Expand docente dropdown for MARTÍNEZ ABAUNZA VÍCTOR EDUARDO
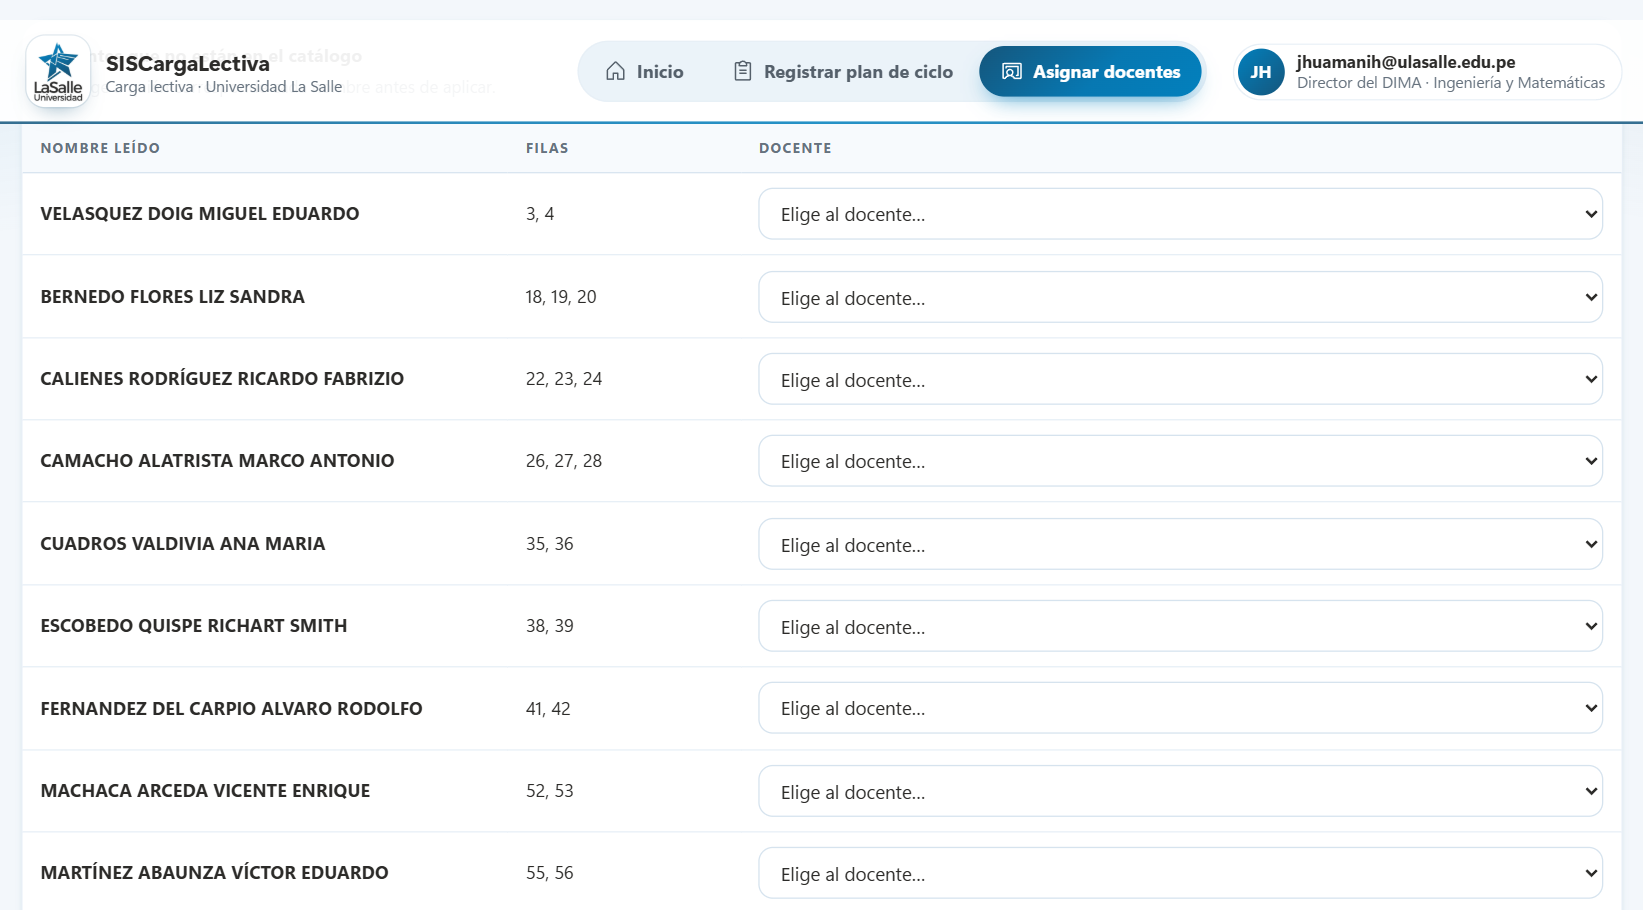 point(1180,873)
